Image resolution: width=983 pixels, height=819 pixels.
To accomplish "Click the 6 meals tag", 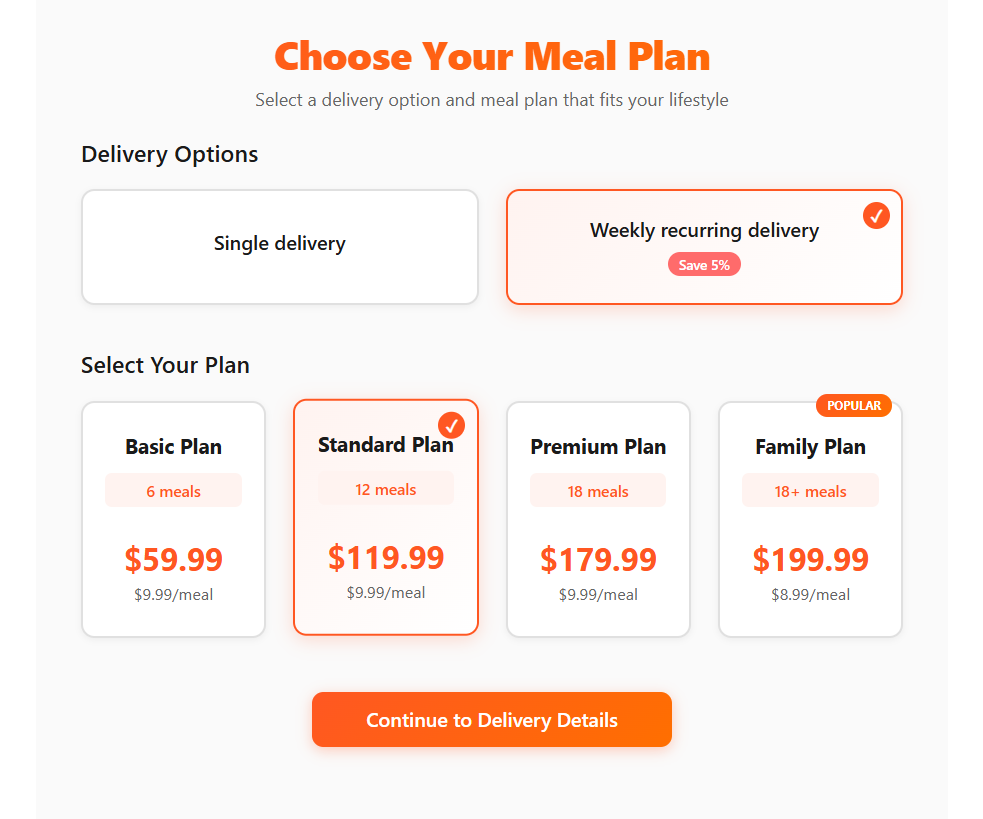I will [173, 491].
